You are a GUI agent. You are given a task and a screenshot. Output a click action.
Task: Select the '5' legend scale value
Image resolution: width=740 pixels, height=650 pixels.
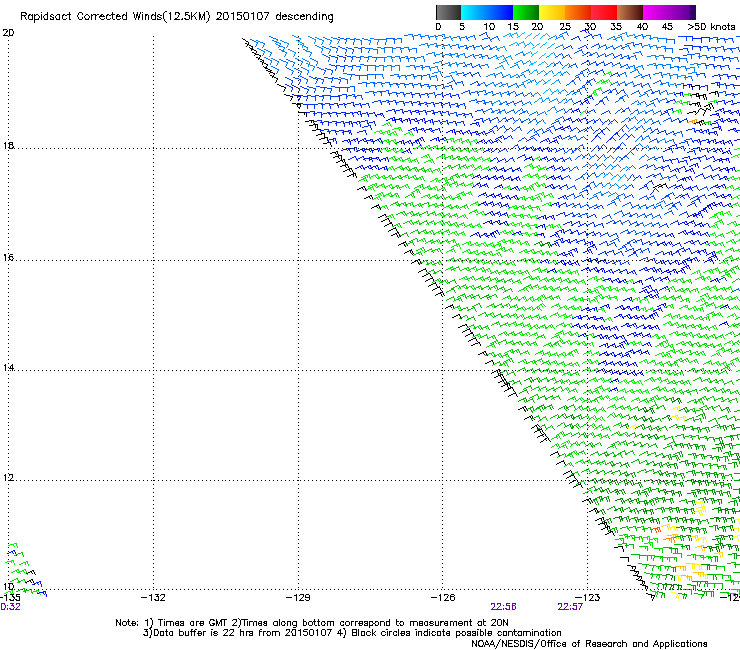tap(462, 27)
